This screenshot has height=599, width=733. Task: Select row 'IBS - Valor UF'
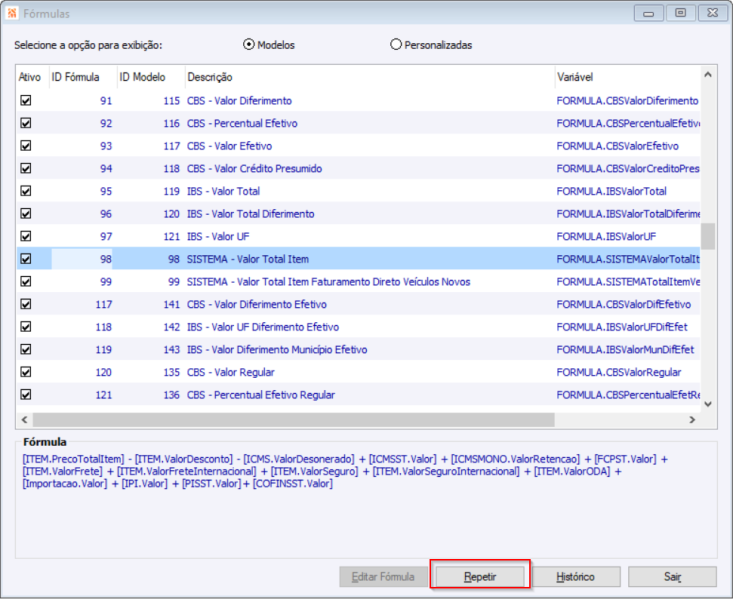(359, 236)
